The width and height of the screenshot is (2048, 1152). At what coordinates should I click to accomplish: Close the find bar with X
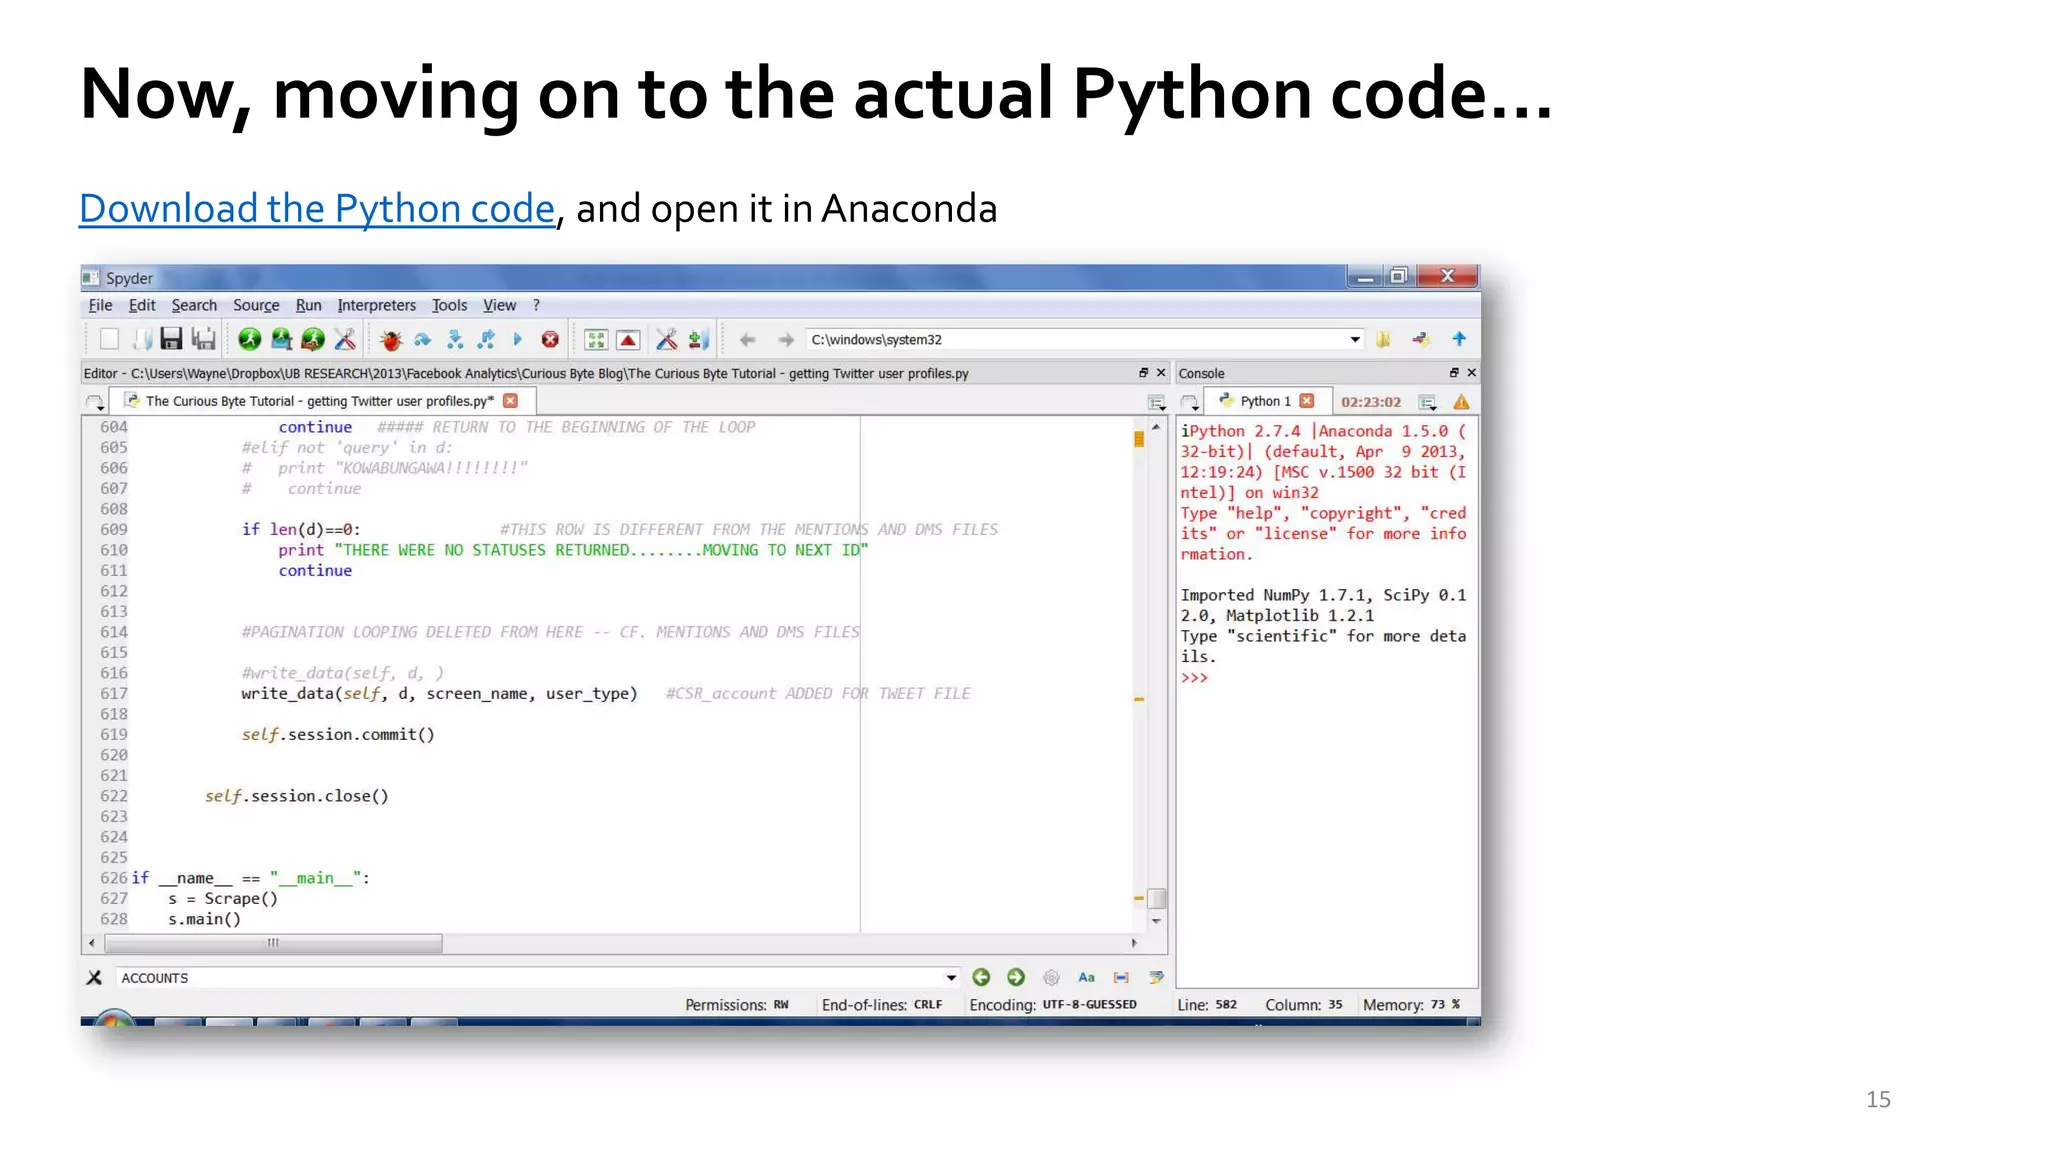tap(94, 977)
